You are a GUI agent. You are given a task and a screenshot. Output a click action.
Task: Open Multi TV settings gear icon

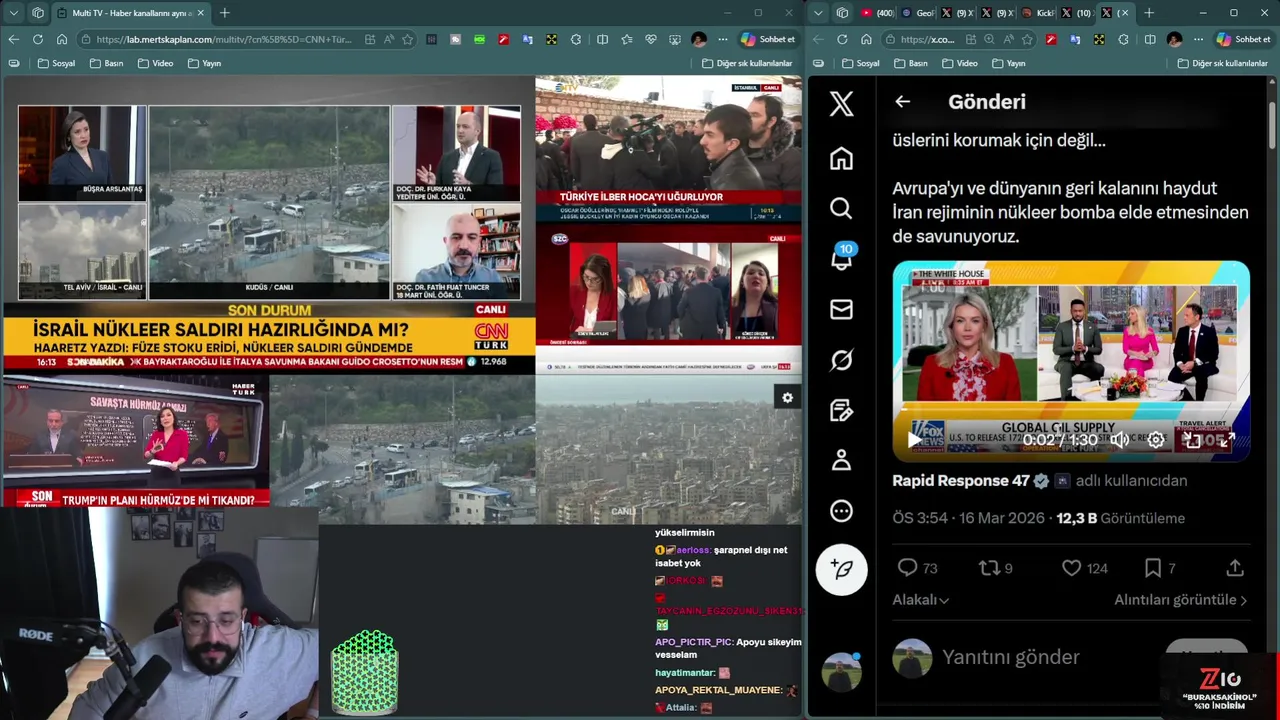coord(787,398)
